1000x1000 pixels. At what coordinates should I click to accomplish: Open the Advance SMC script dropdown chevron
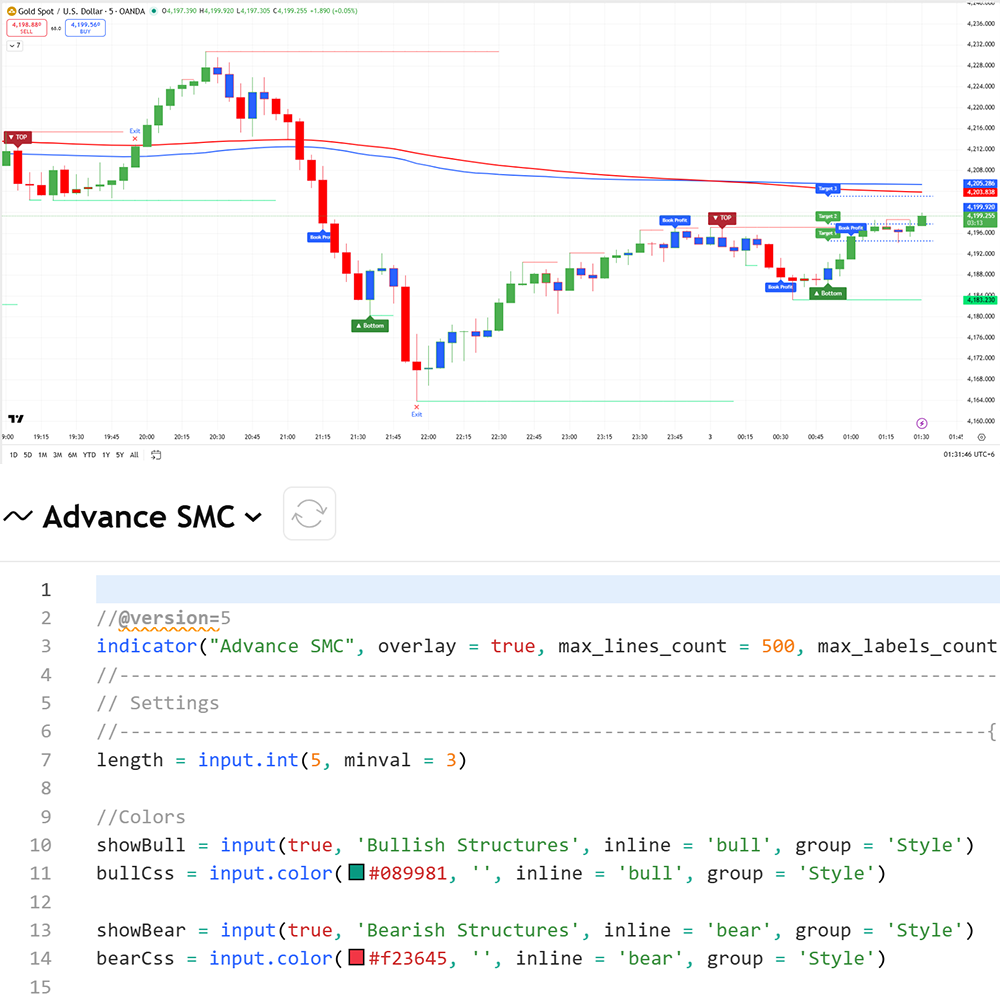click(x=253, y=517)
